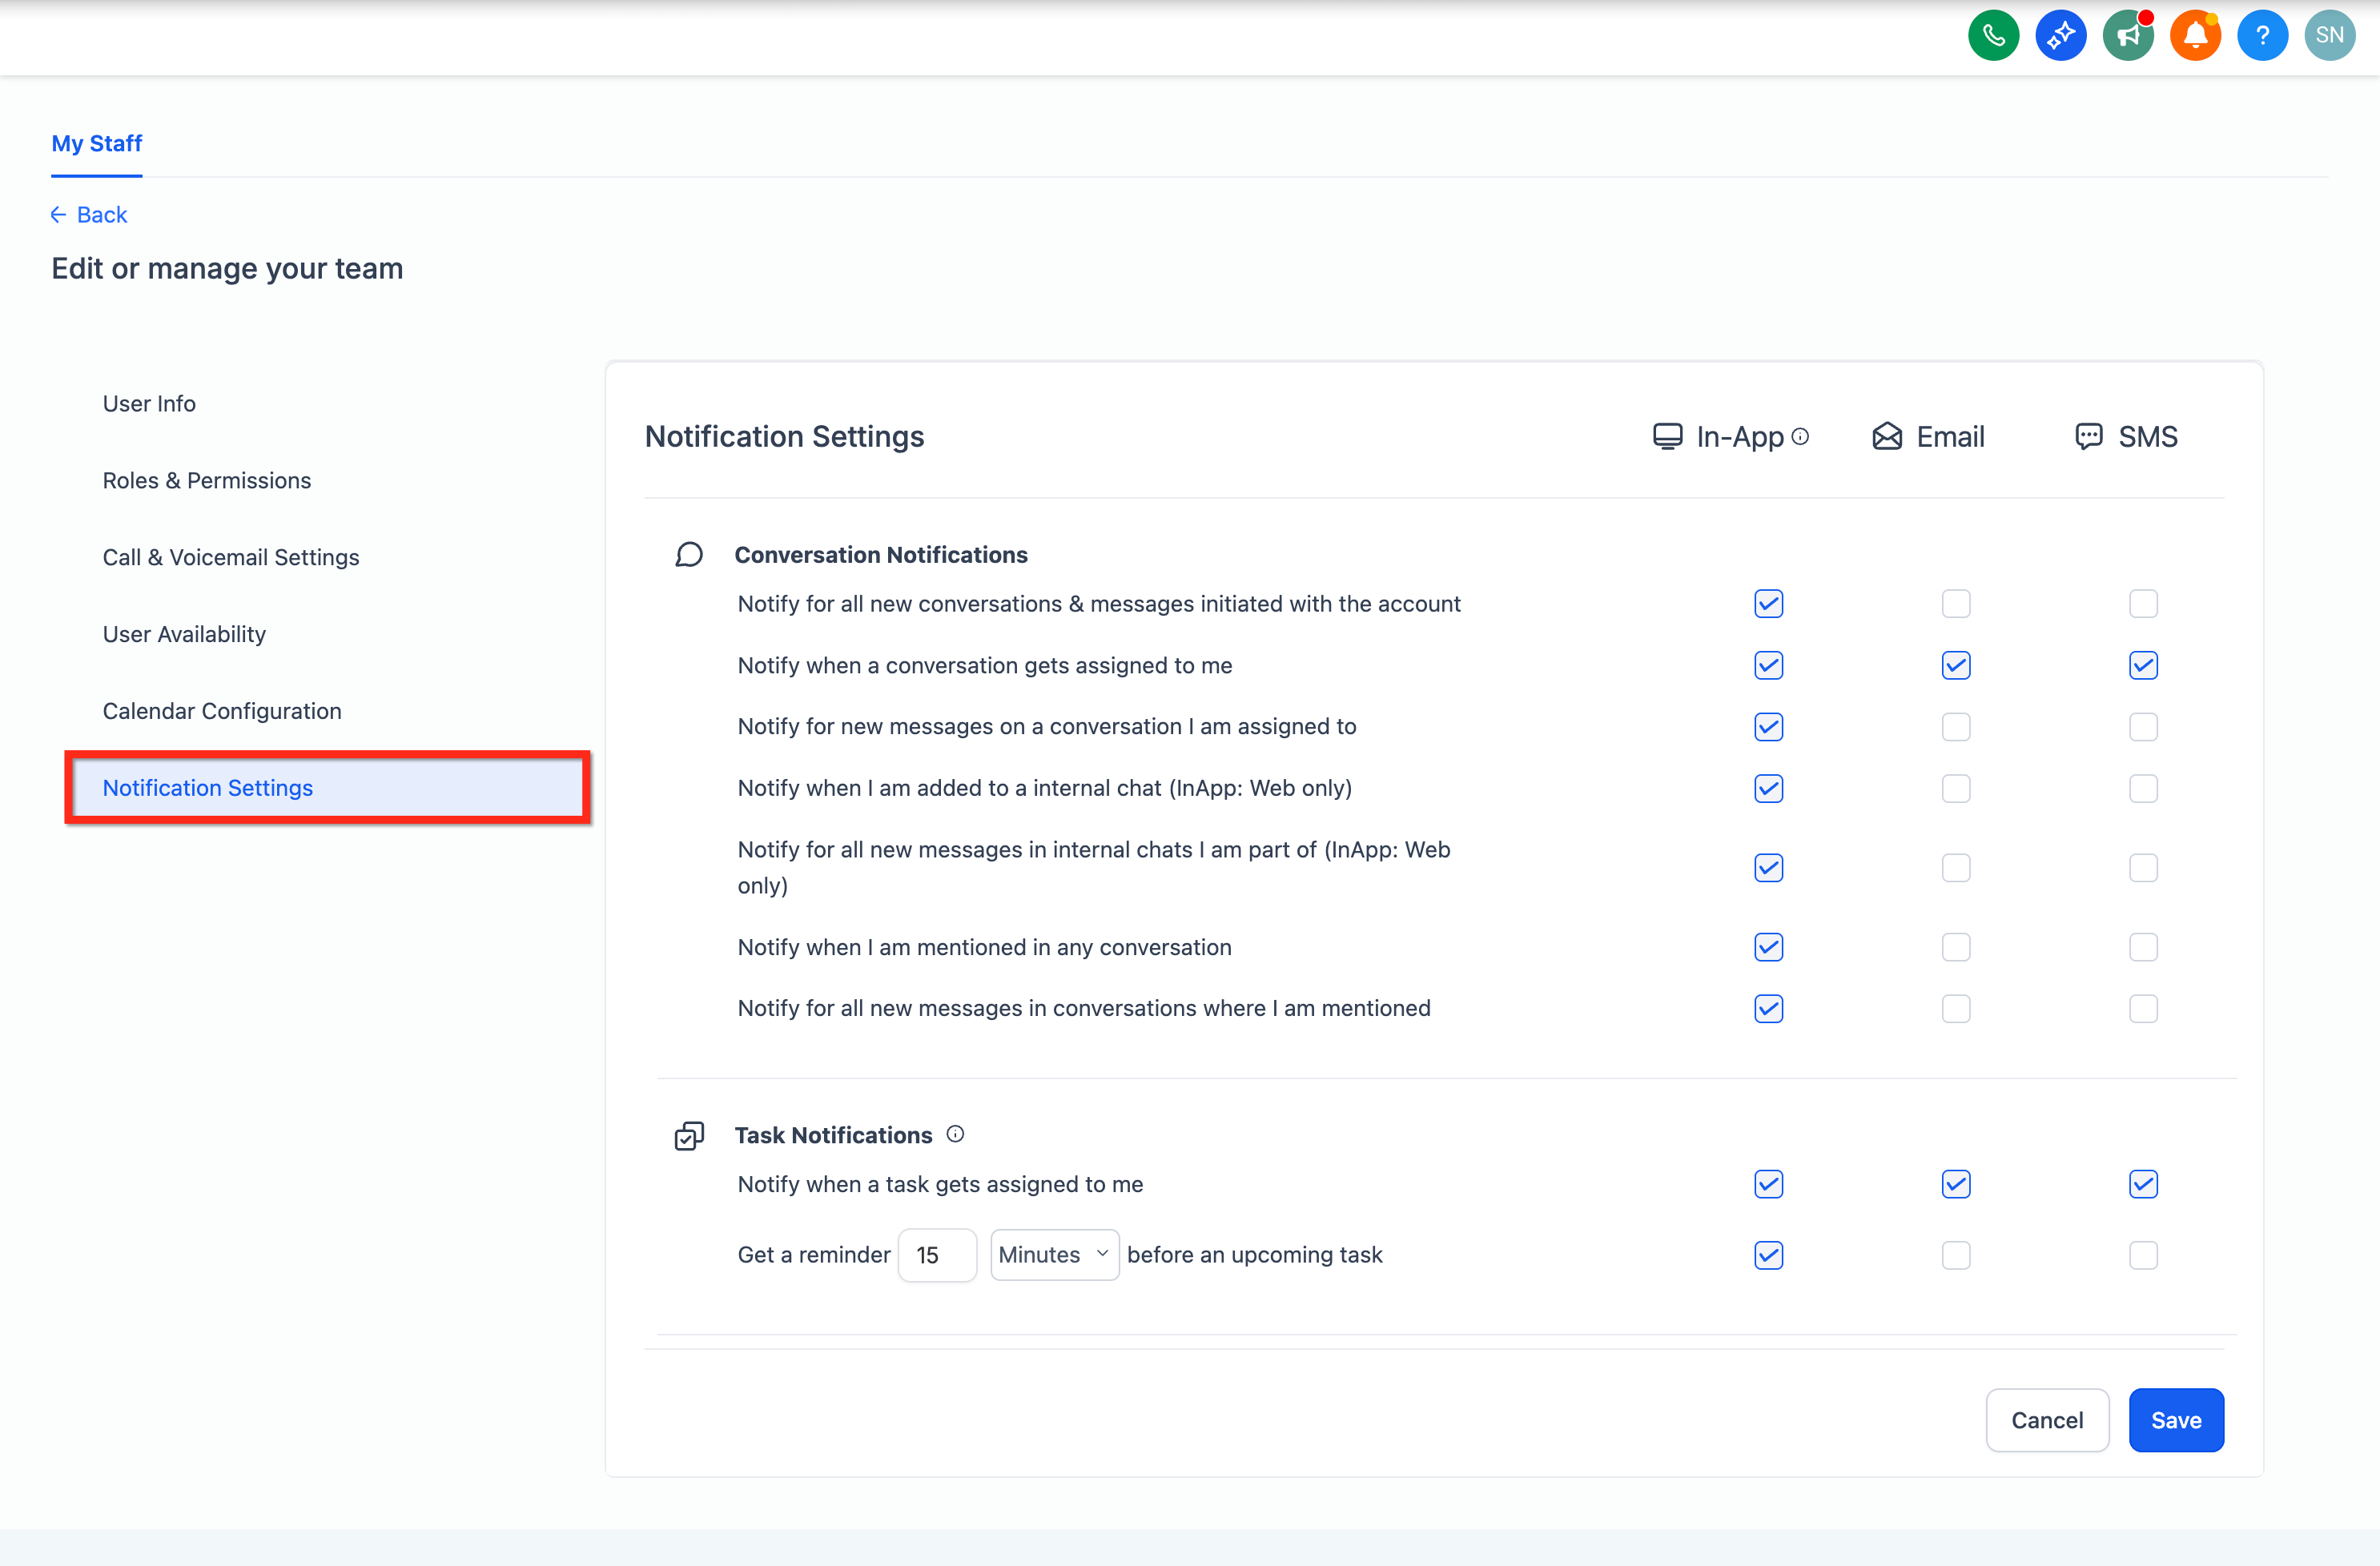Open User Info section
The height and width of the screenshot is (1566, 2380).
point(149,404)
